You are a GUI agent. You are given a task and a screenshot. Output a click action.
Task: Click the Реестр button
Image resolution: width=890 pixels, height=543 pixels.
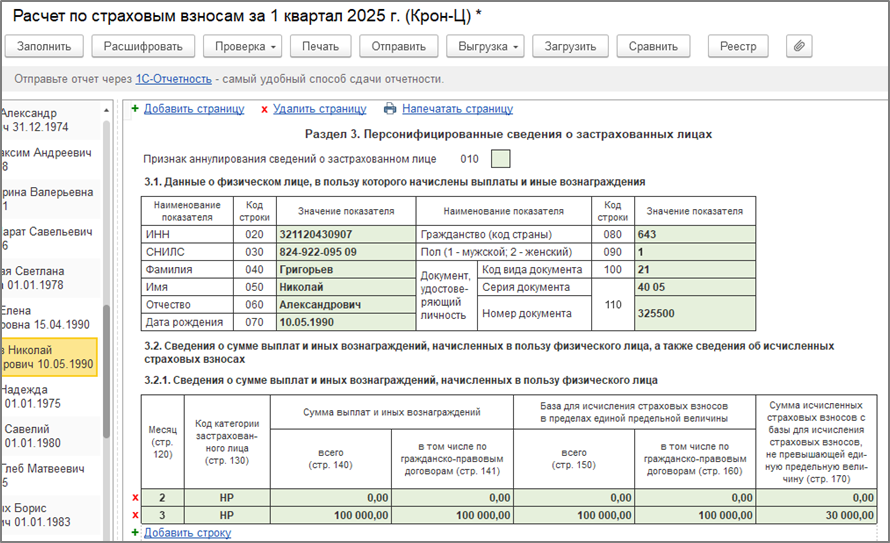(x=738, y=46)
